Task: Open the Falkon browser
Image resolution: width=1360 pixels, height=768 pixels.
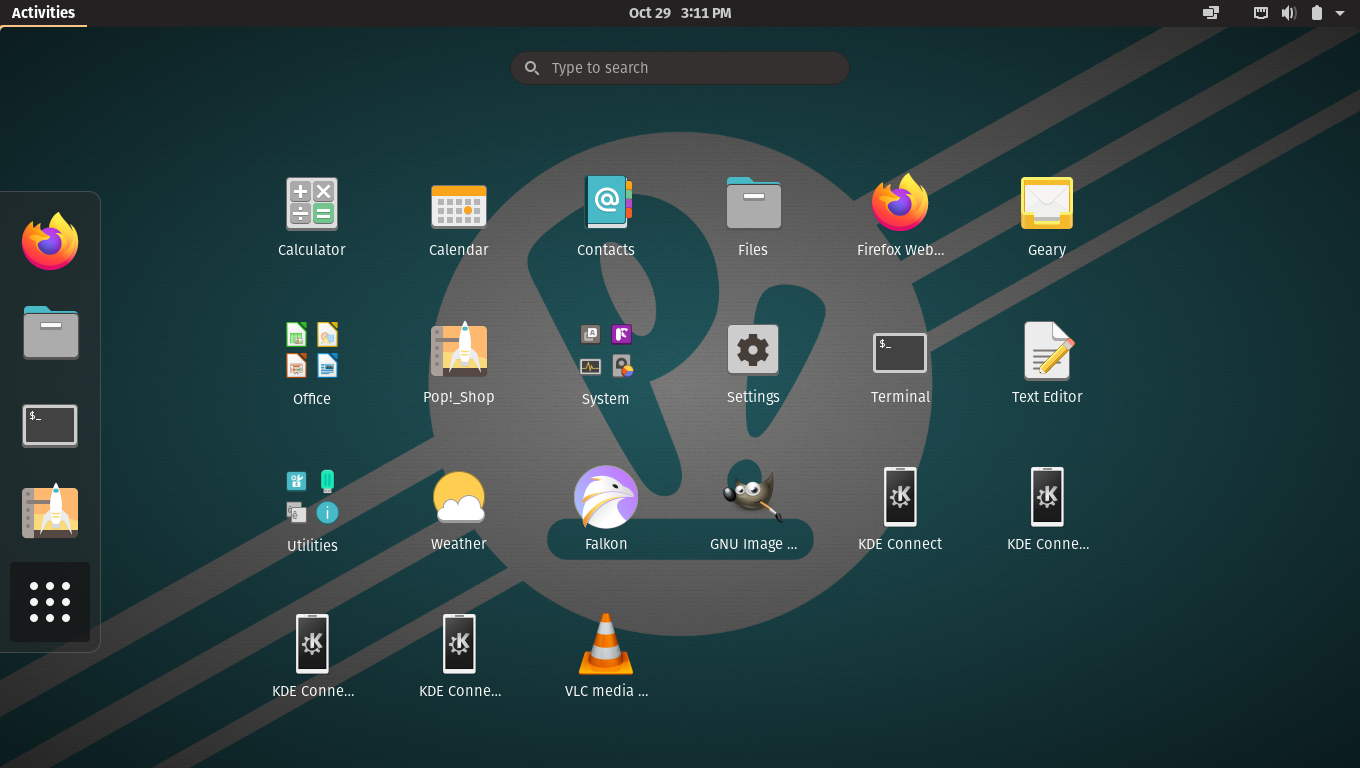Action: click(606, 497)
